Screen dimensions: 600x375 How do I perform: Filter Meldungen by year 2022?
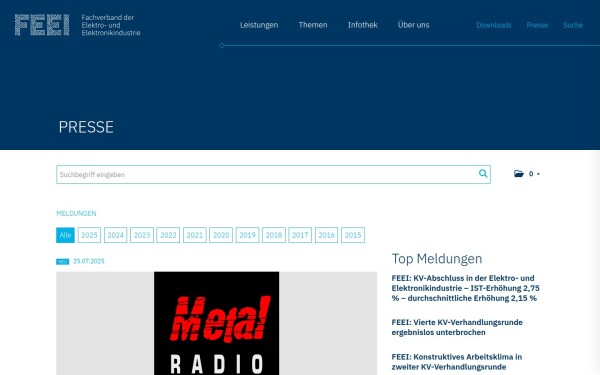coord(168,235)
